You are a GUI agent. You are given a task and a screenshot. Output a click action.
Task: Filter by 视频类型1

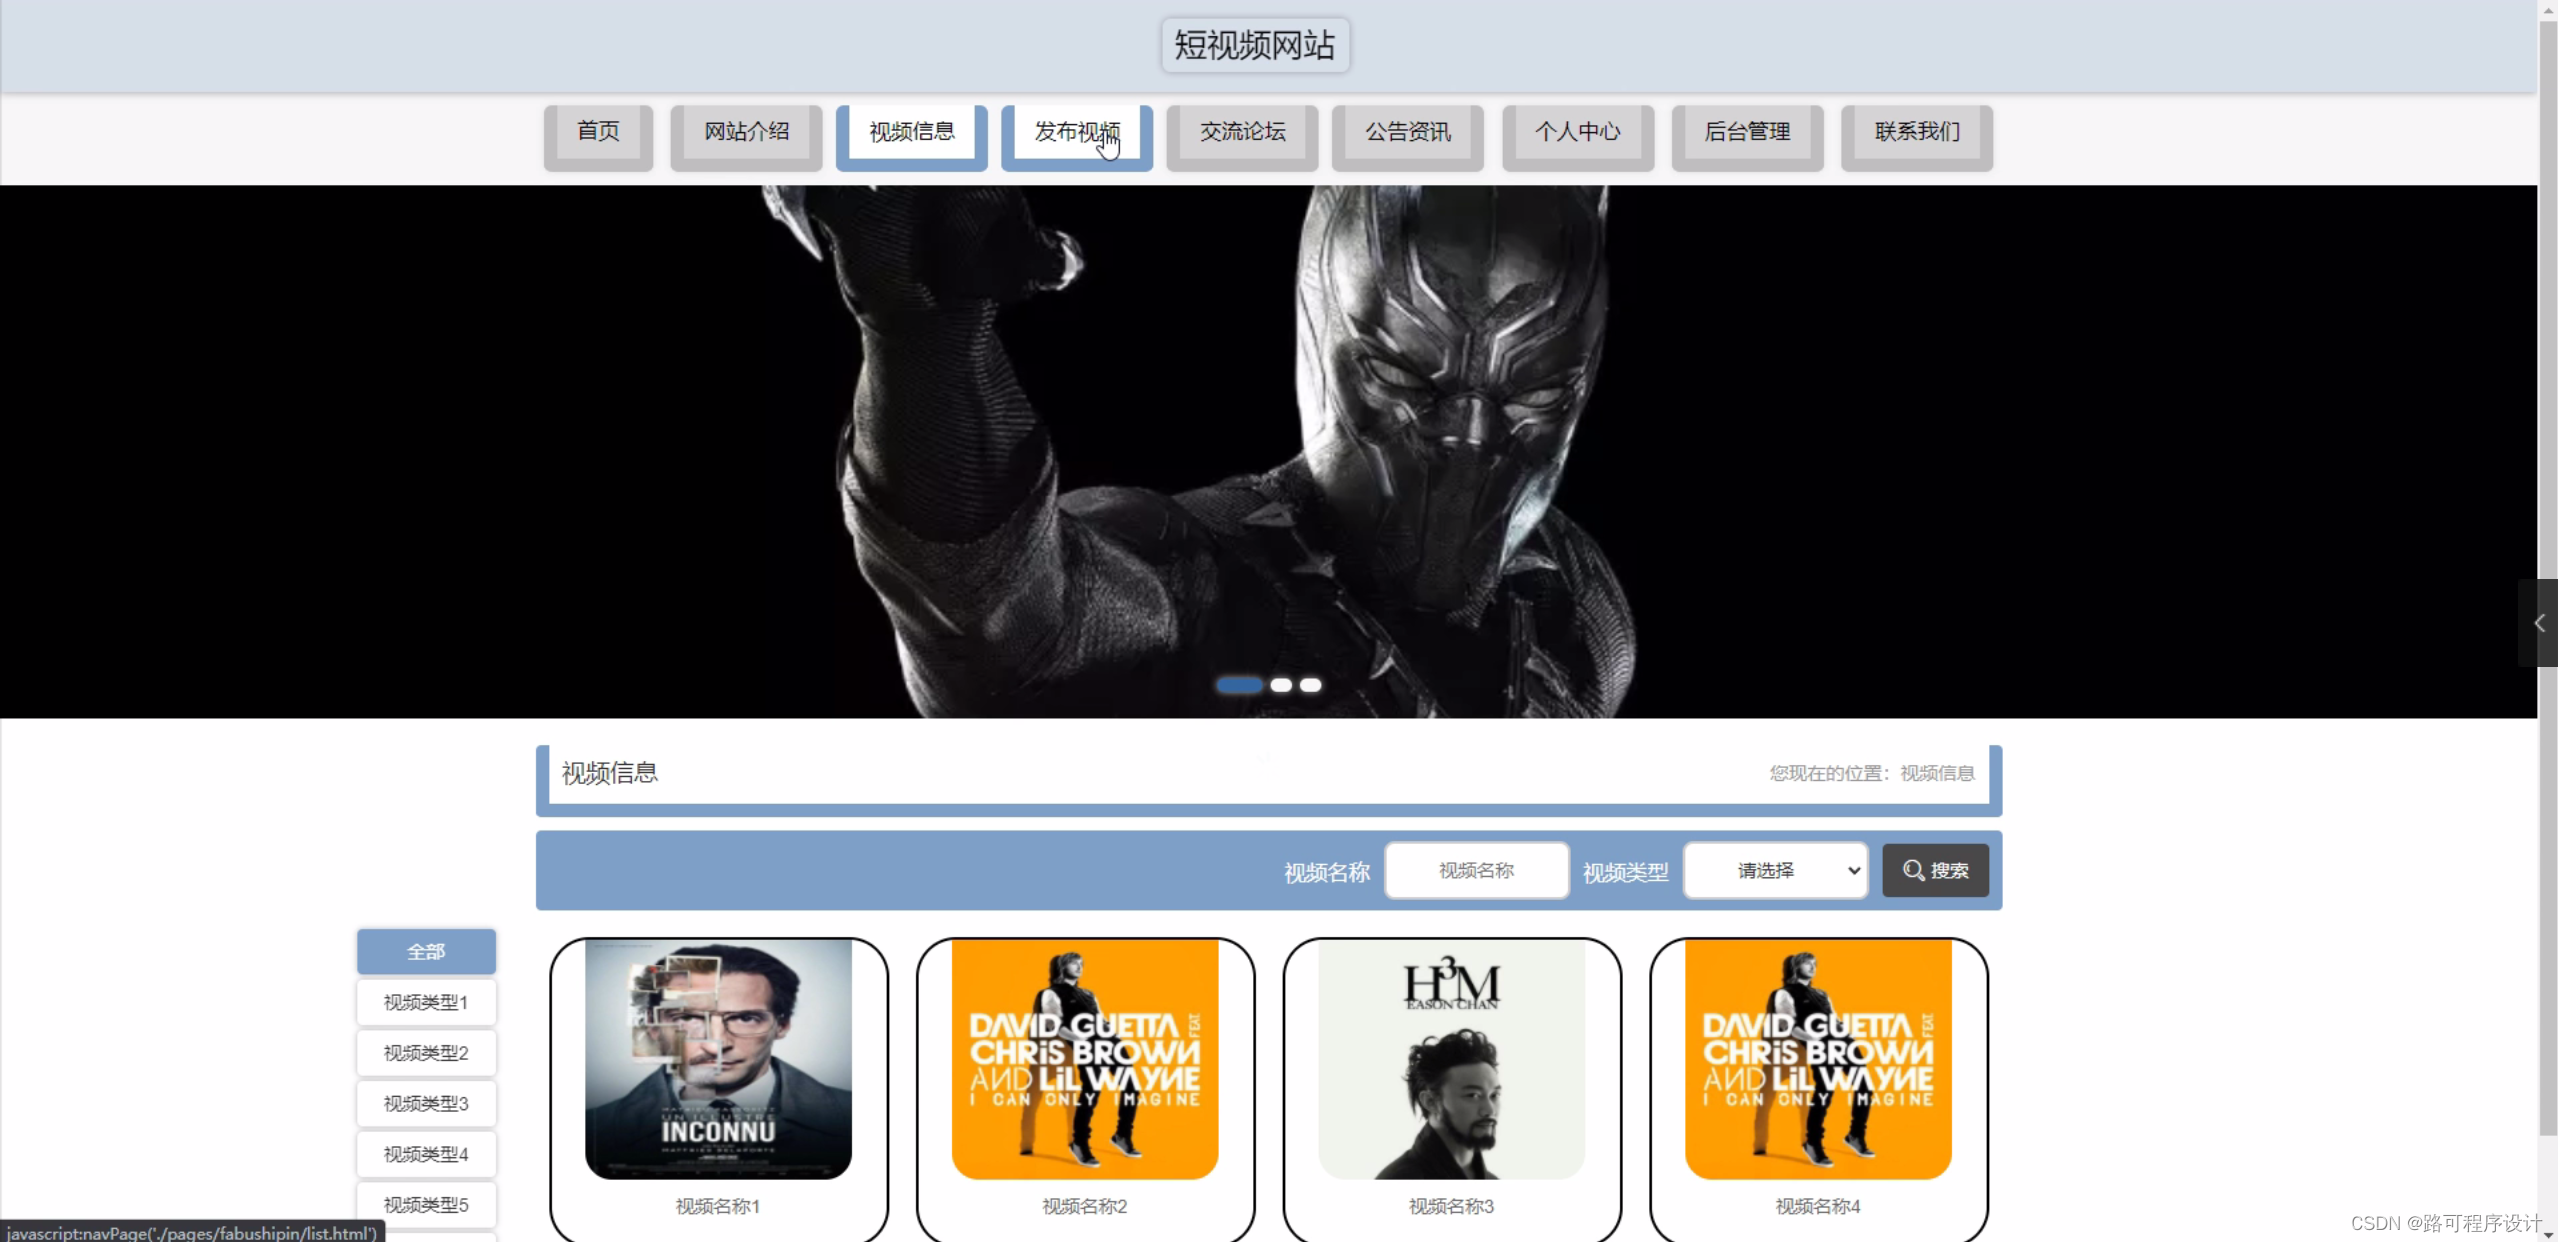(x=426, y=1002)
